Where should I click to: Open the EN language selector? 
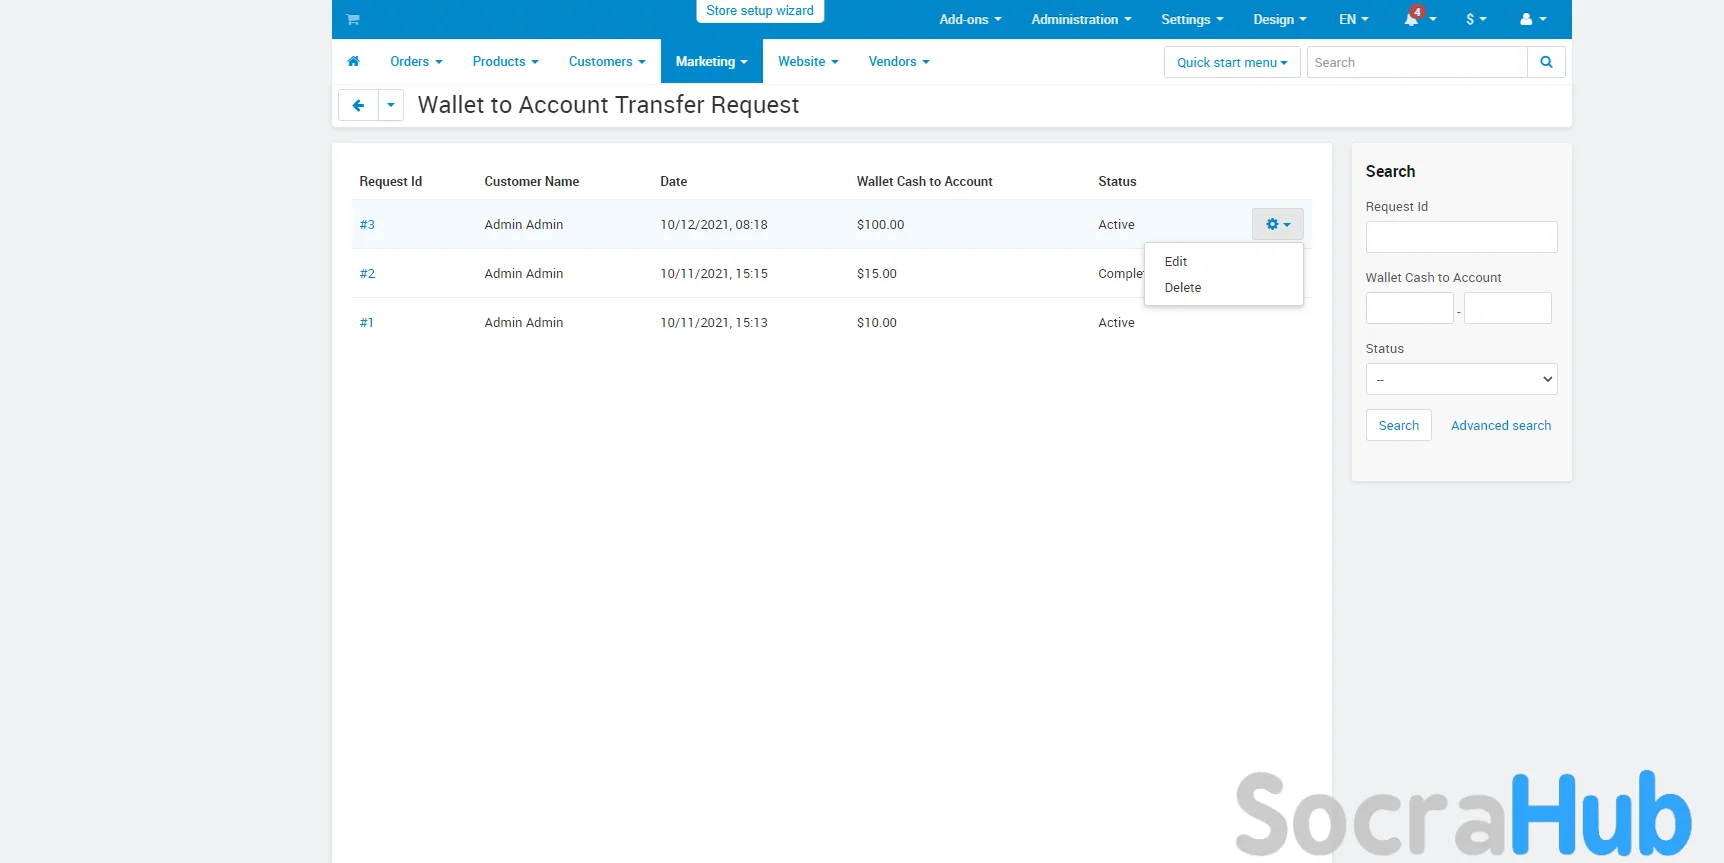pos(1353,19)
